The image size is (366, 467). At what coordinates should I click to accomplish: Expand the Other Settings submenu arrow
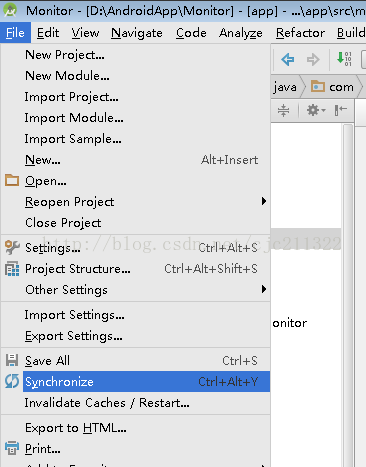point(264,289)
